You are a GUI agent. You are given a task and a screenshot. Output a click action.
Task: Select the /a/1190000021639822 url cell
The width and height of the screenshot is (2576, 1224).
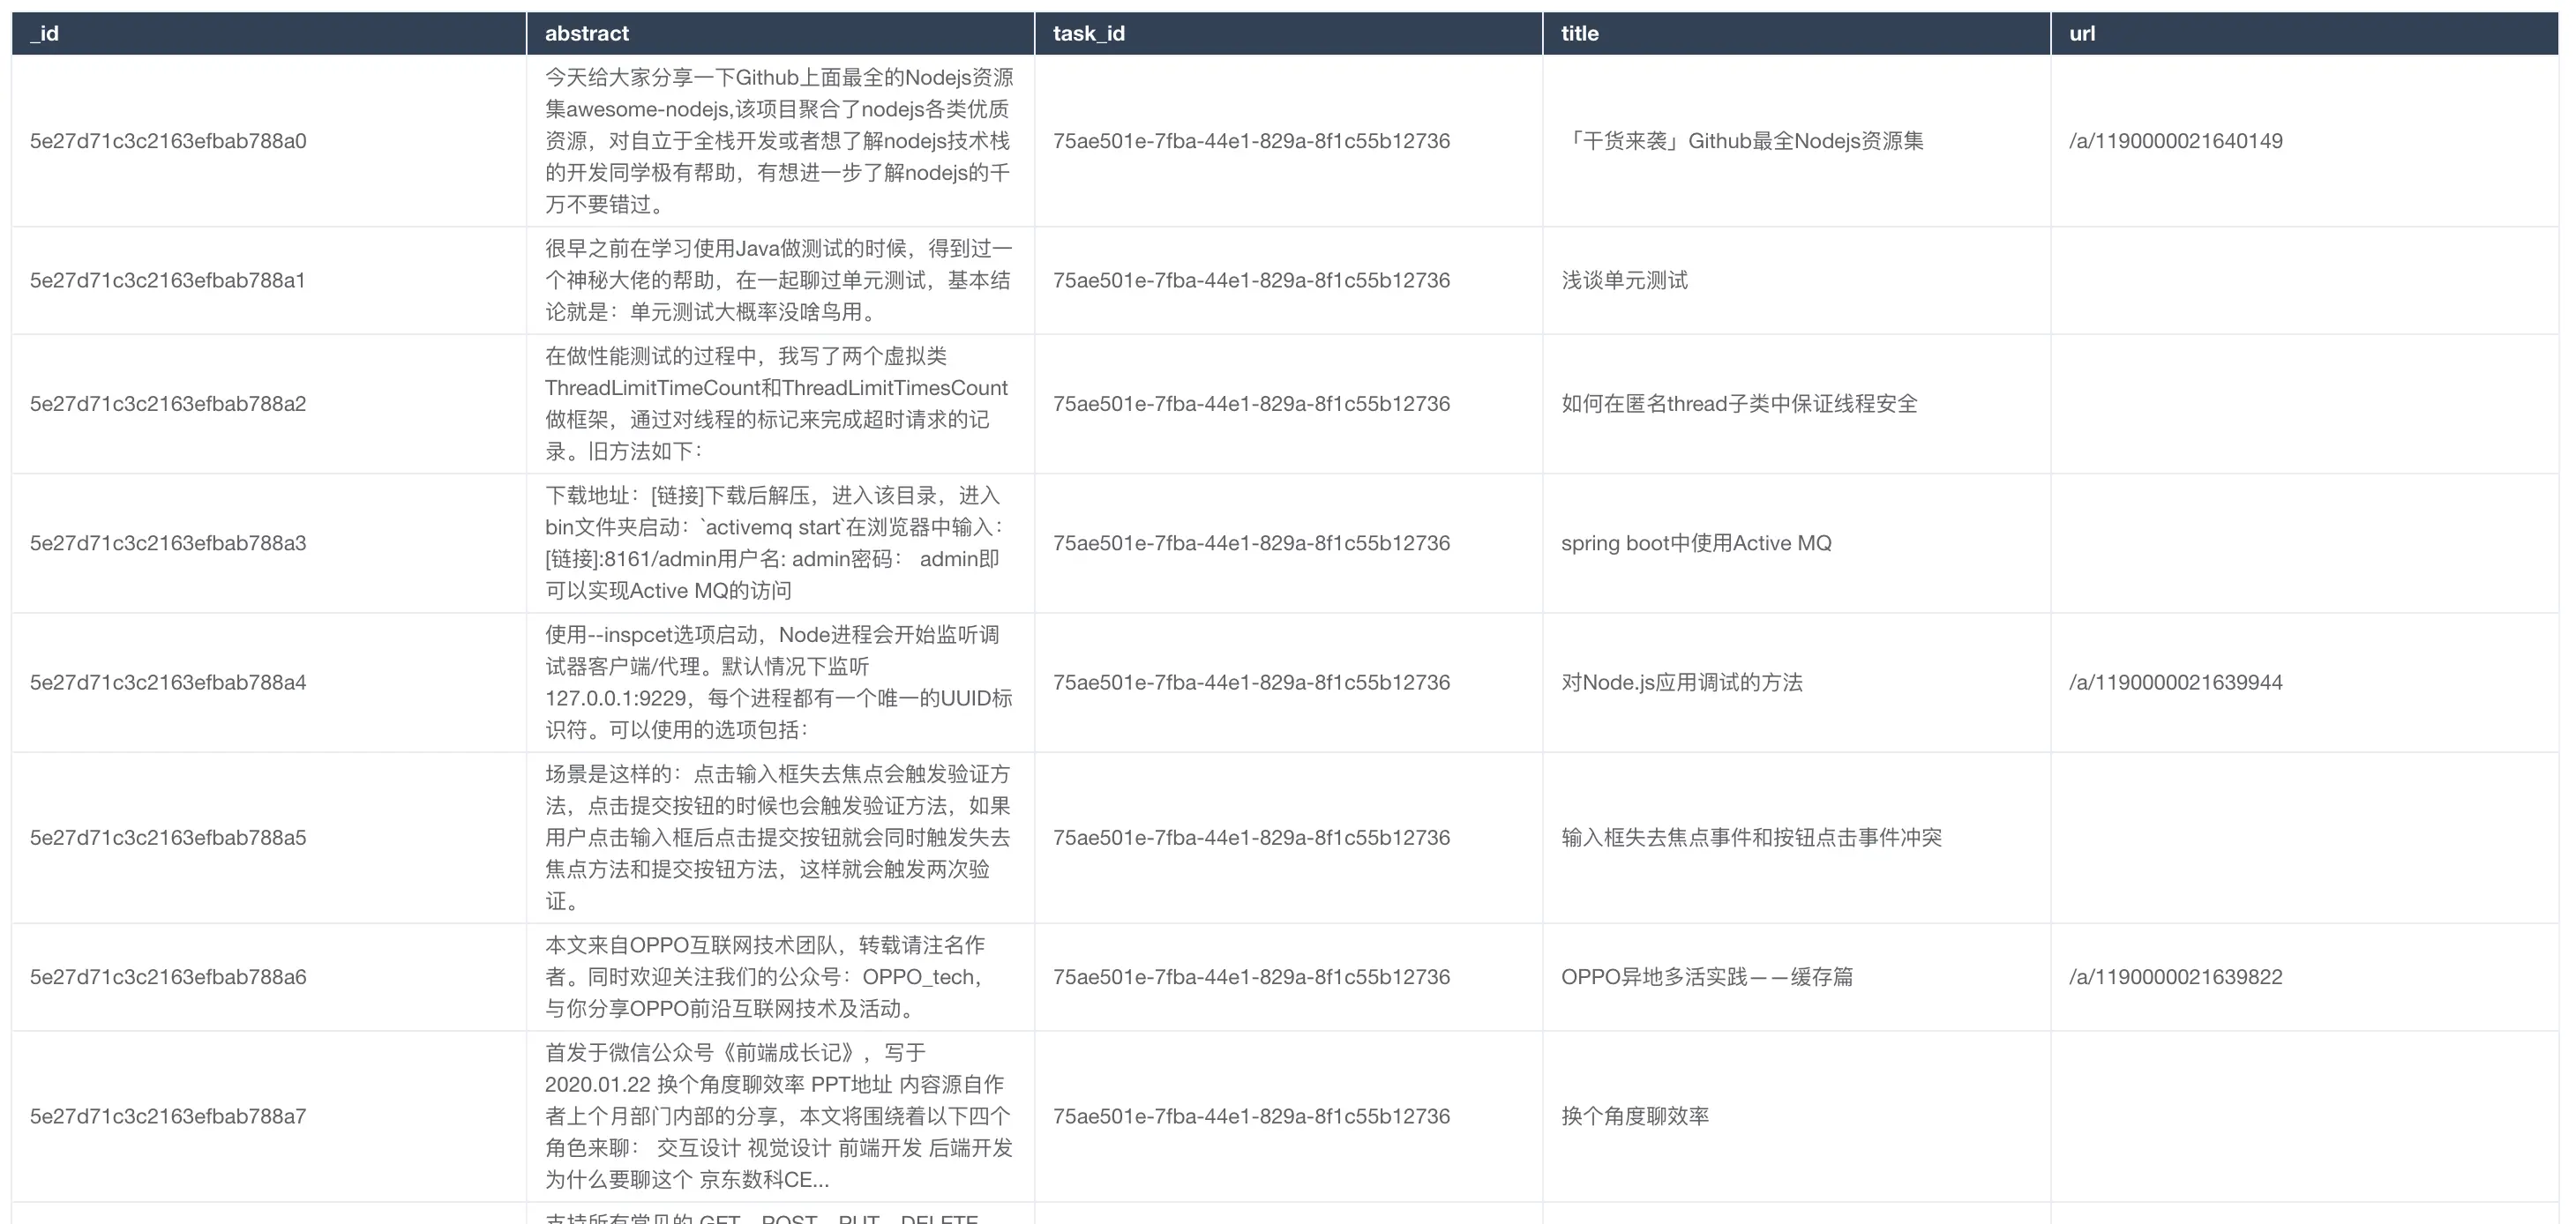point(2176,977)
